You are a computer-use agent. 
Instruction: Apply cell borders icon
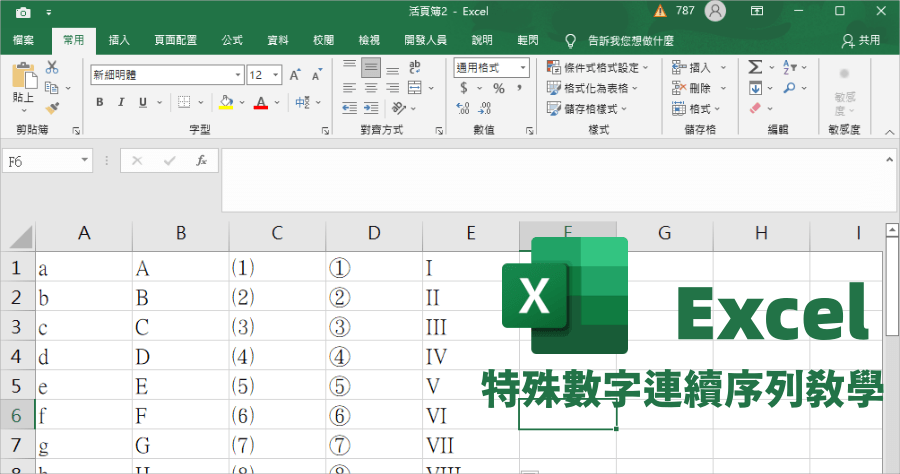[x=184, y=102]
